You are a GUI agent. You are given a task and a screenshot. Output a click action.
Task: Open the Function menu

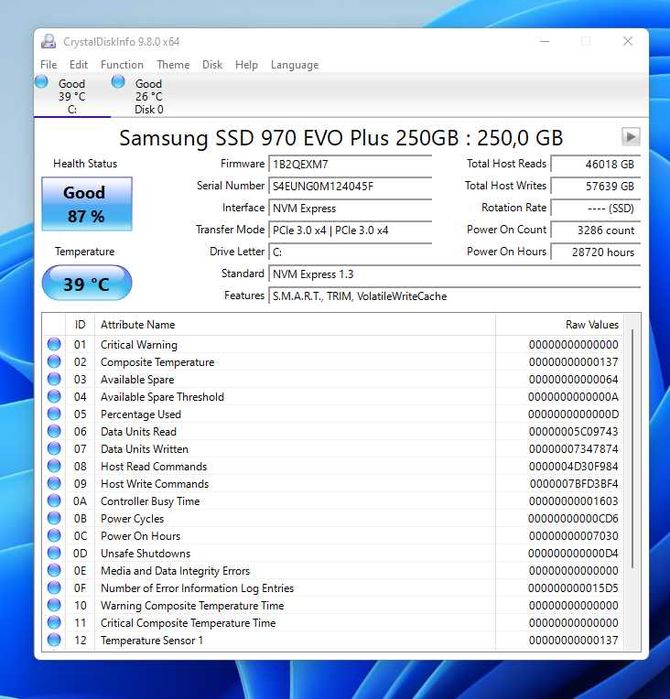[122, 65]
